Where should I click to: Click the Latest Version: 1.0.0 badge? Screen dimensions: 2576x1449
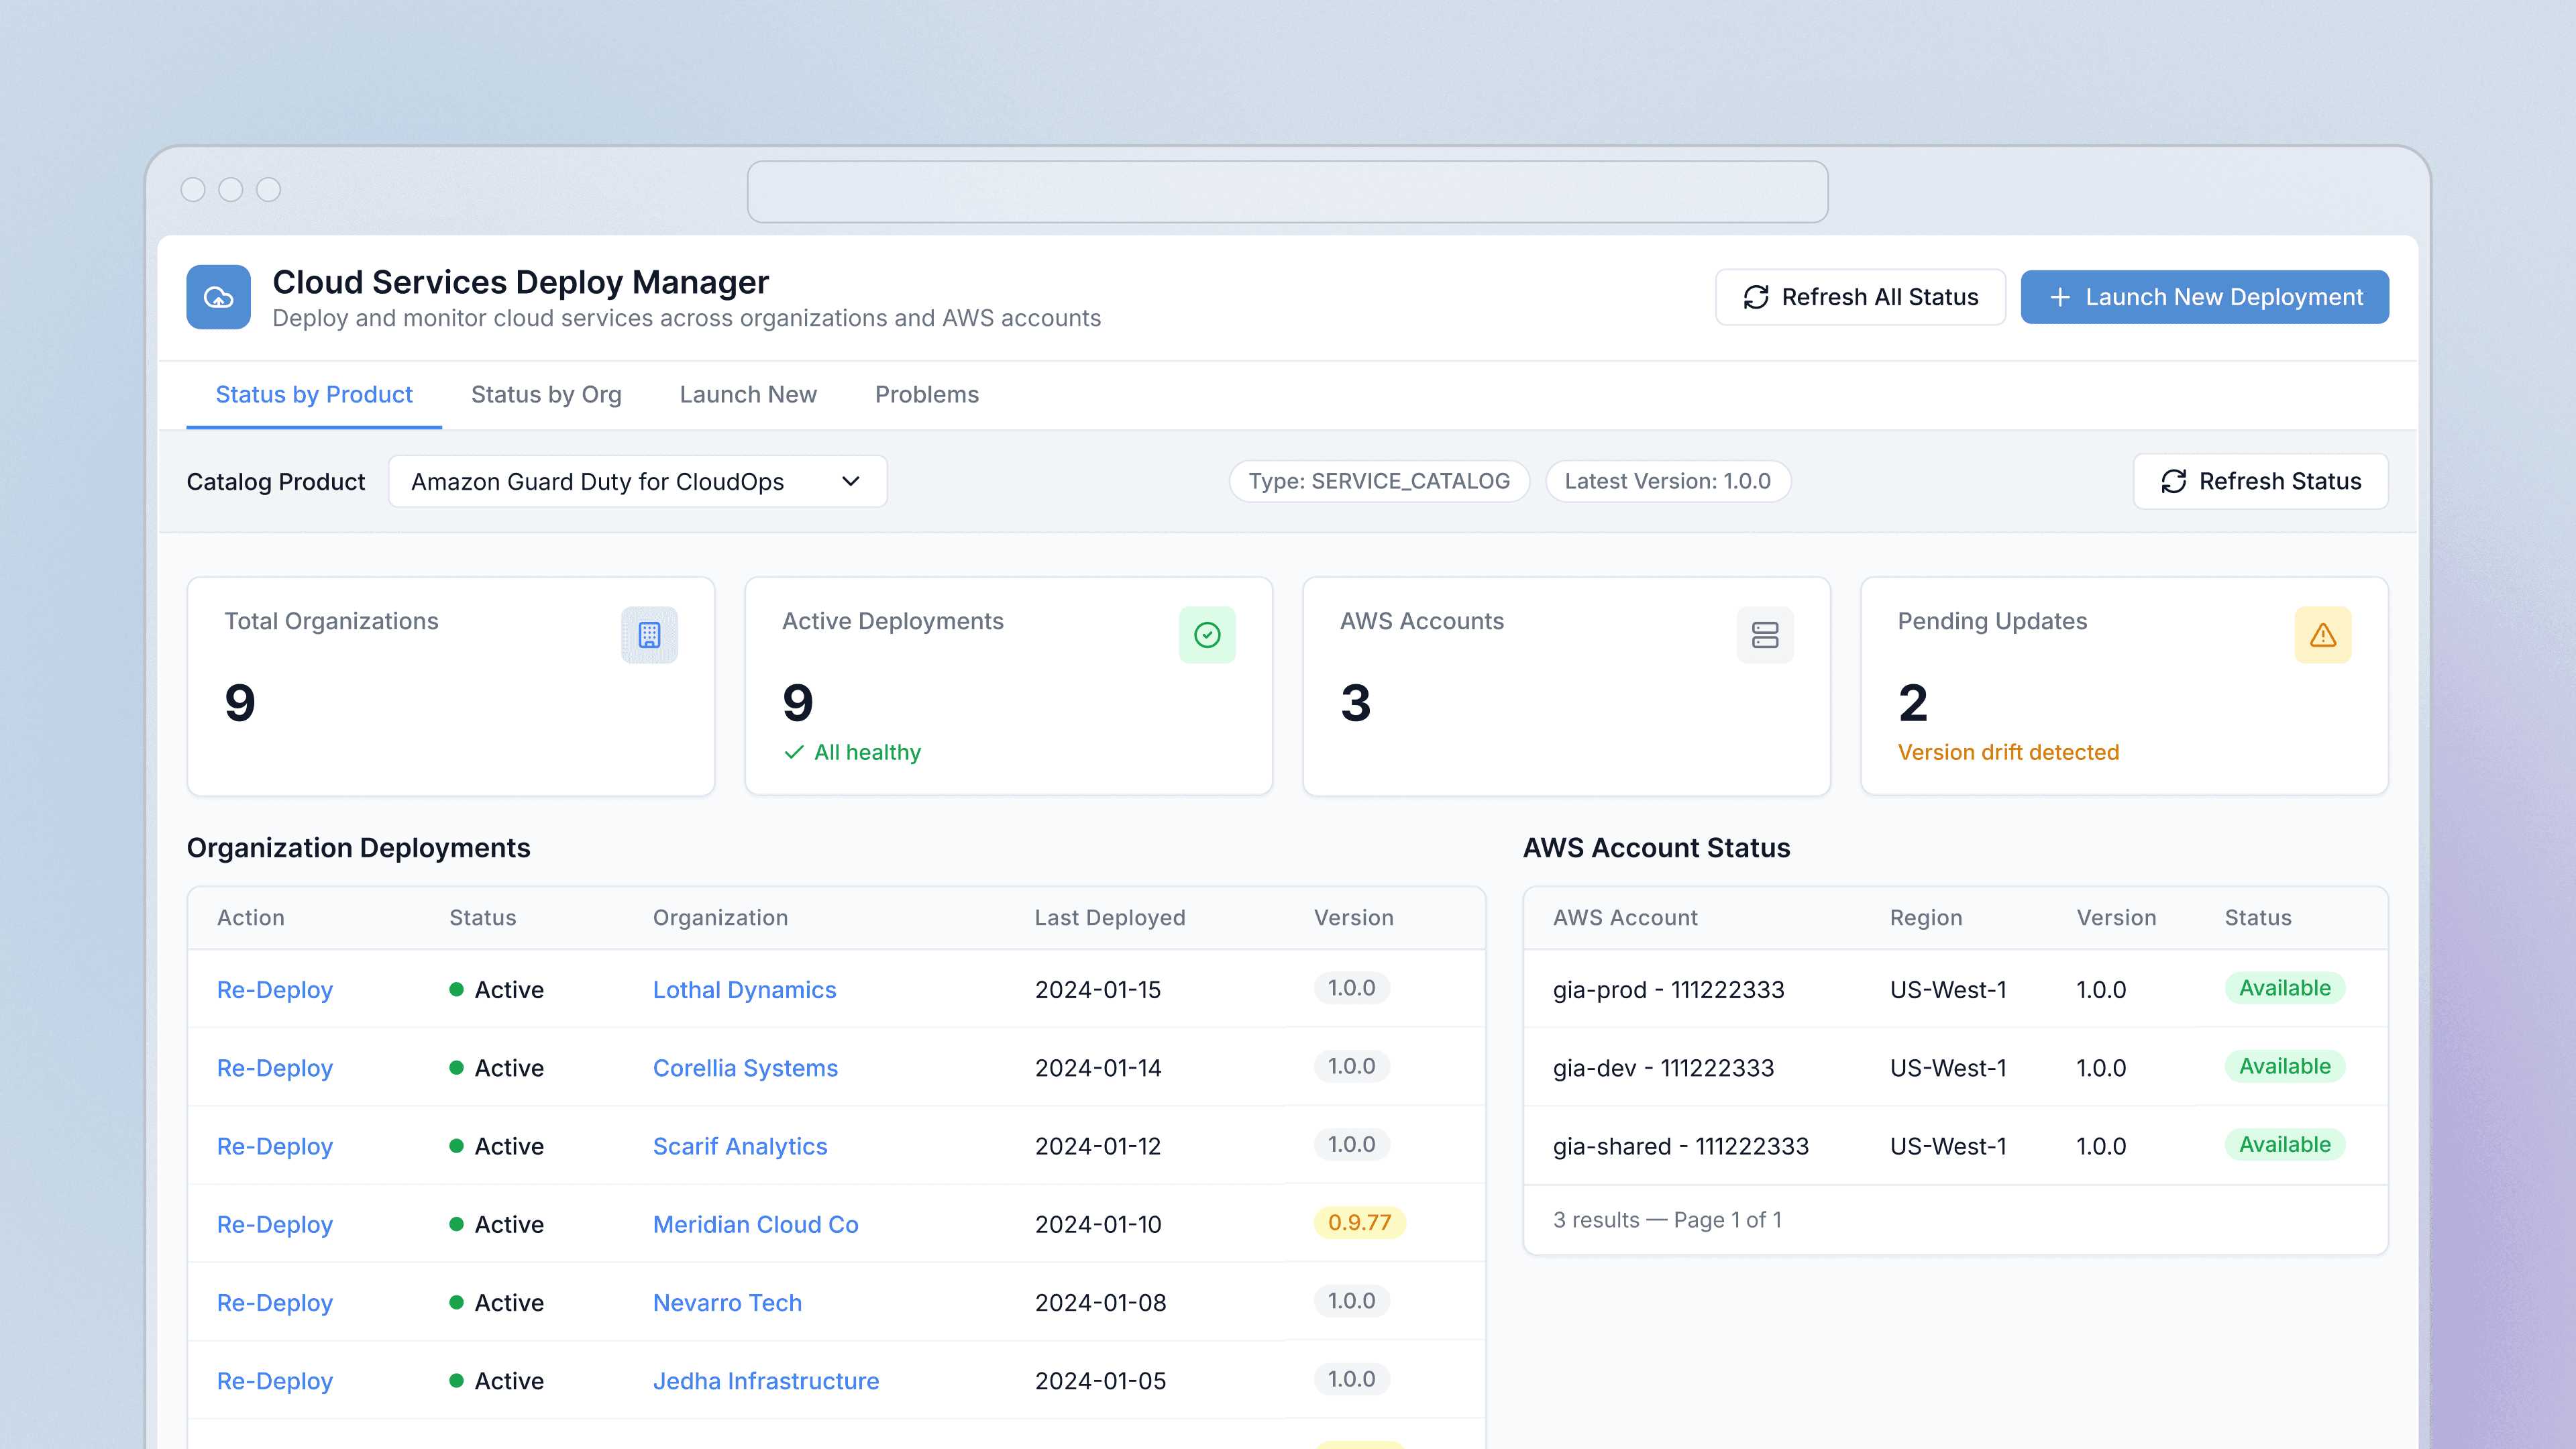coord(1667,481)
